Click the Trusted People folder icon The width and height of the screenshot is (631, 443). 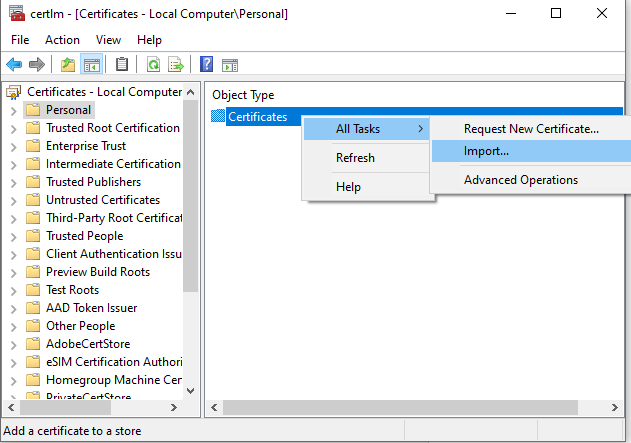pyautogui.click(x=33, y=236)
